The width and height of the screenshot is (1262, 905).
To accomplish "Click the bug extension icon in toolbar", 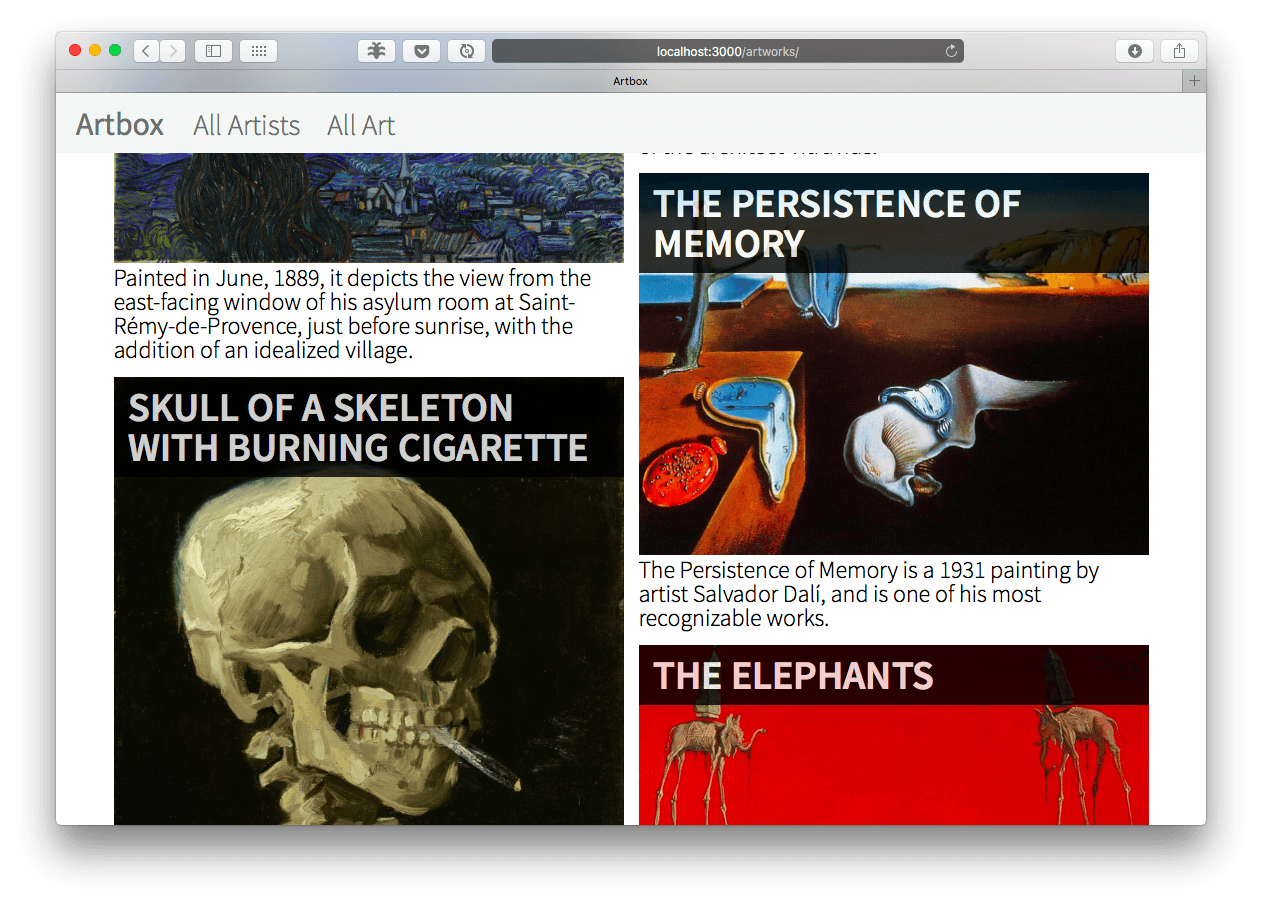I will click(376, 51).
